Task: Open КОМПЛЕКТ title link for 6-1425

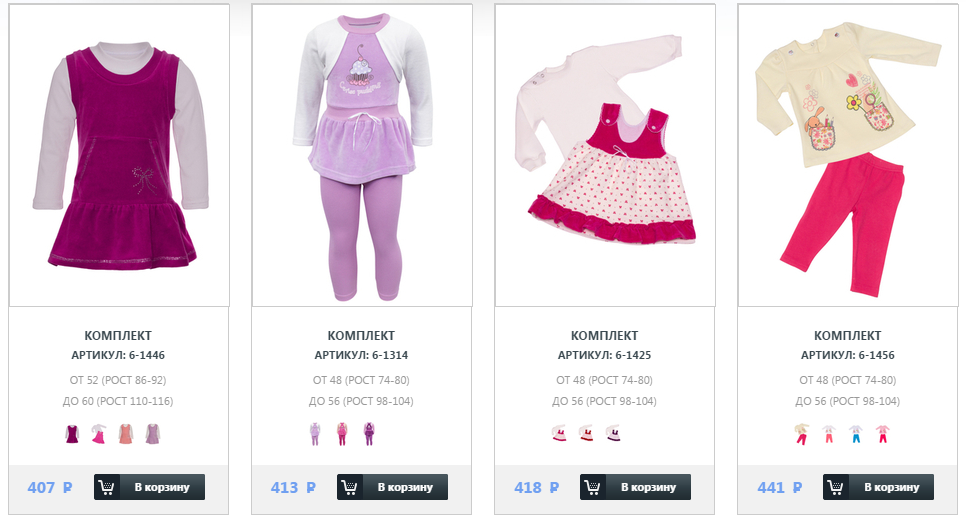Action: [604, 336]
